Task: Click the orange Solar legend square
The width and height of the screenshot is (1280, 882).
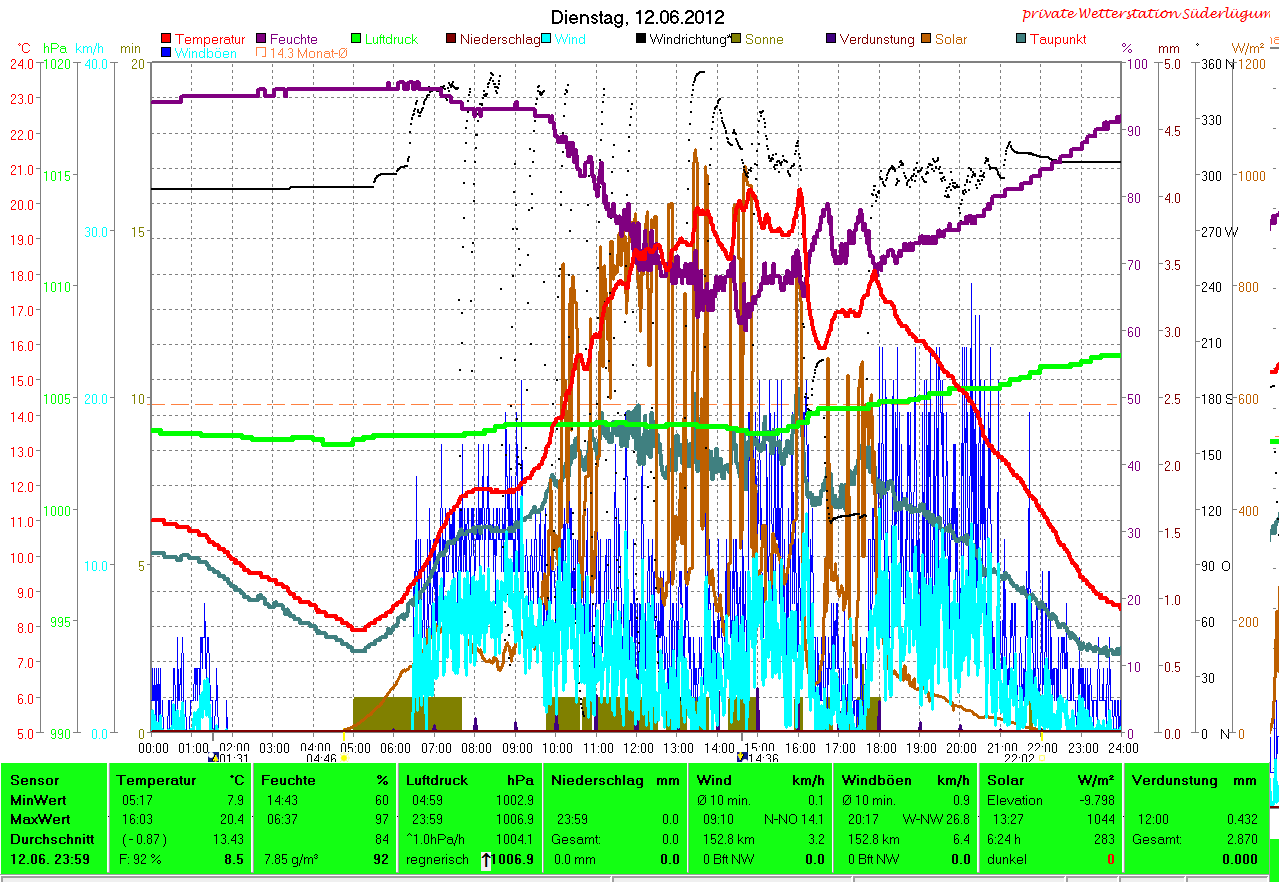Action: point(925,40)
